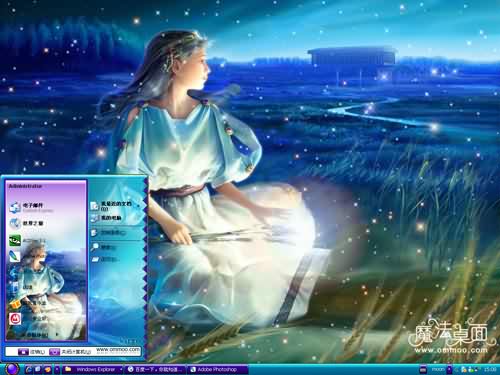This screenshot has width=500, height=375.
Task: Click the Show Desktop quick launch icon
Action: point(38,369)
